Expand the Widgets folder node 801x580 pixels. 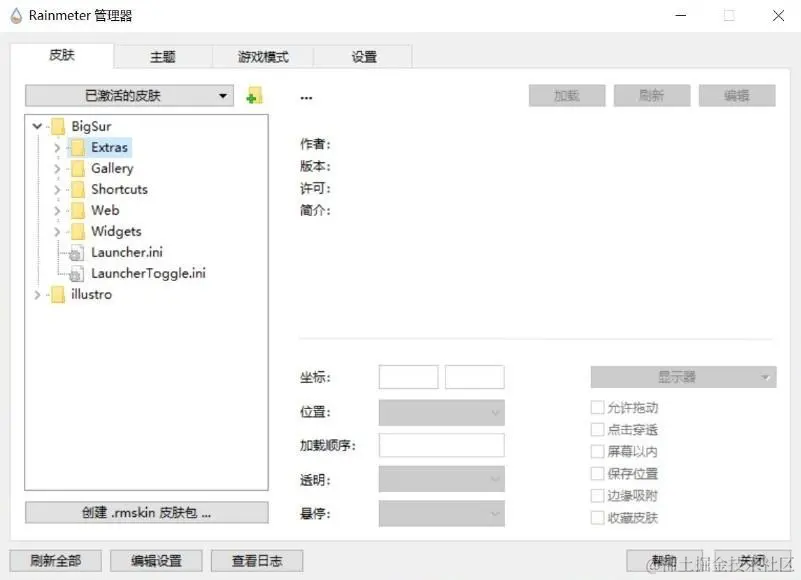point(57,231)
